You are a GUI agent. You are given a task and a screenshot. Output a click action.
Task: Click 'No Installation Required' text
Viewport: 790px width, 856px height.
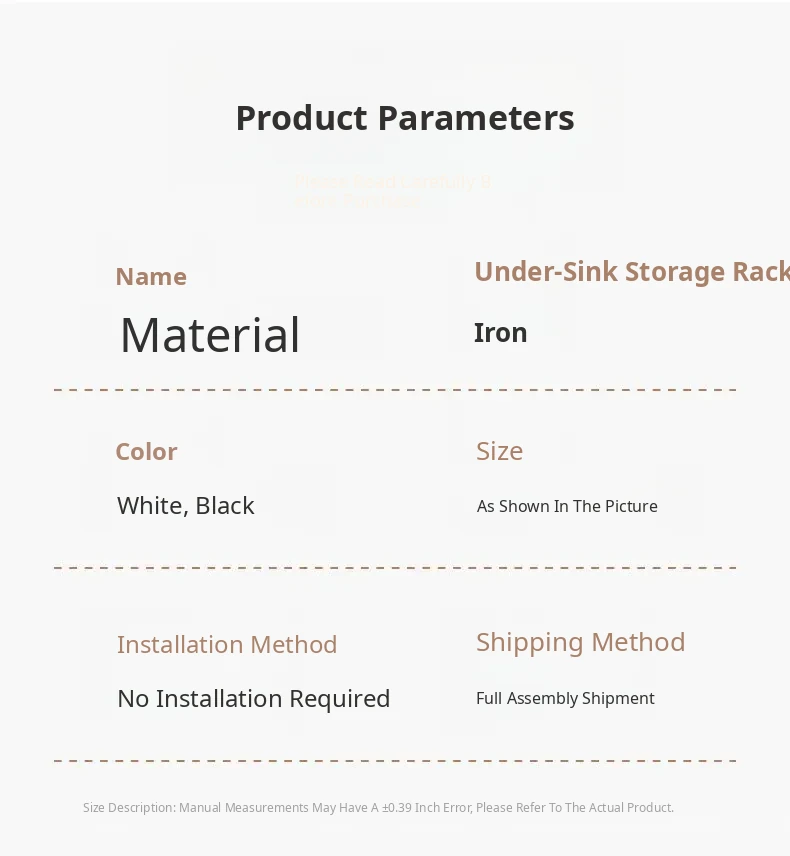point(254,699)
